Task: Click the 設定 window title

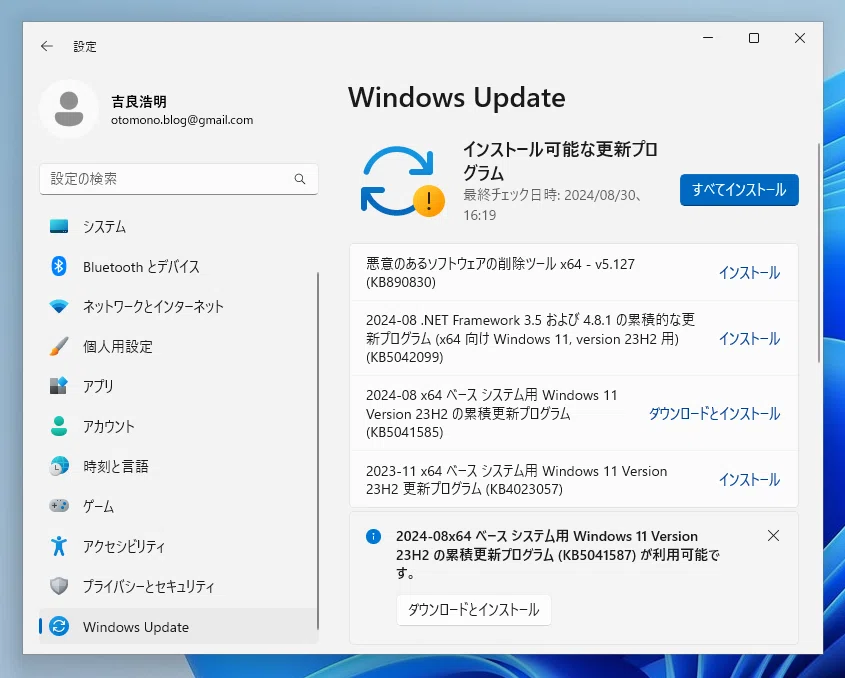Action: point(85,47)
